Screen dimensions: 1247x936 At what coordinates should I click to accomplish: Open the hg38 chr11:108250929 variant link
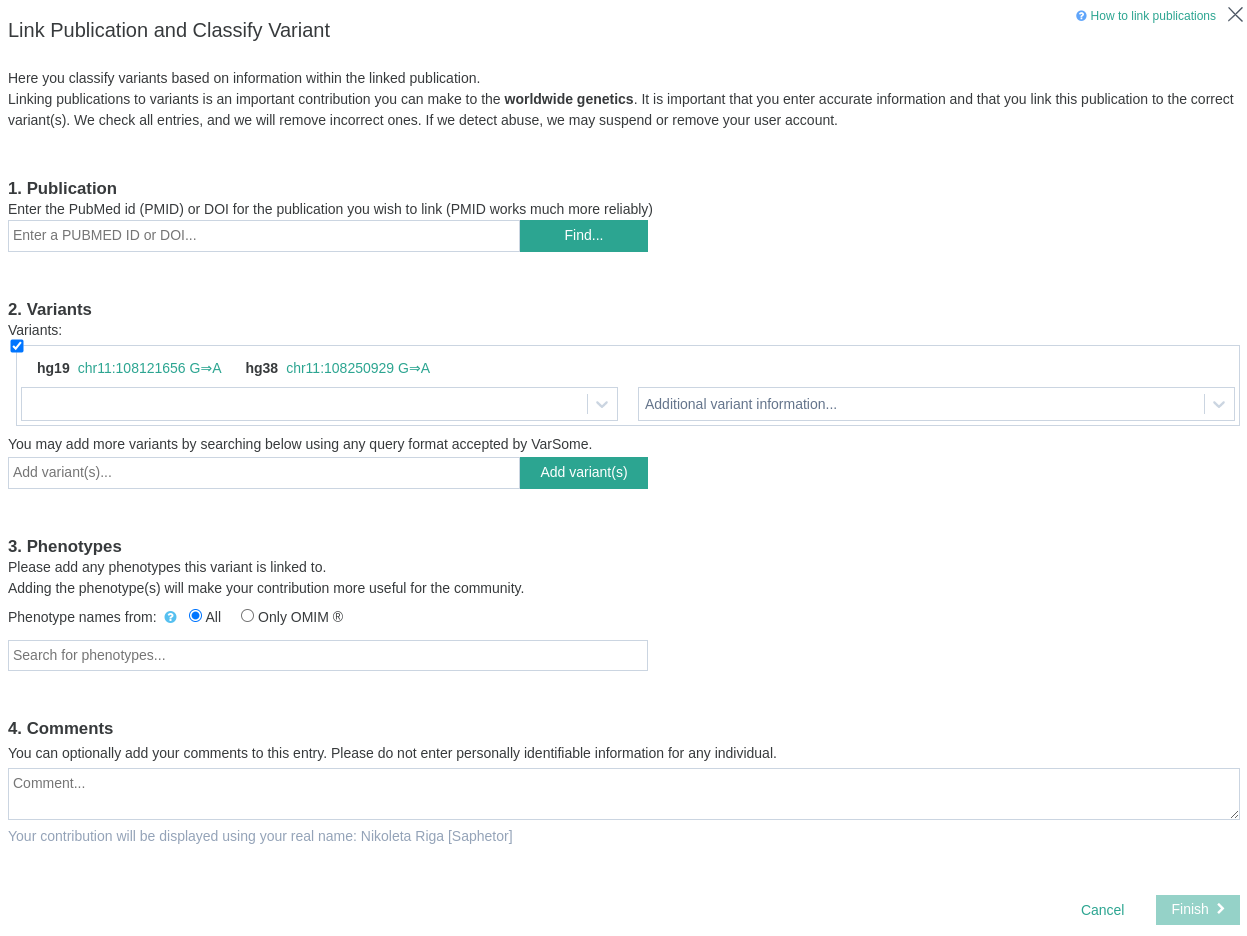tap(358, 368)
